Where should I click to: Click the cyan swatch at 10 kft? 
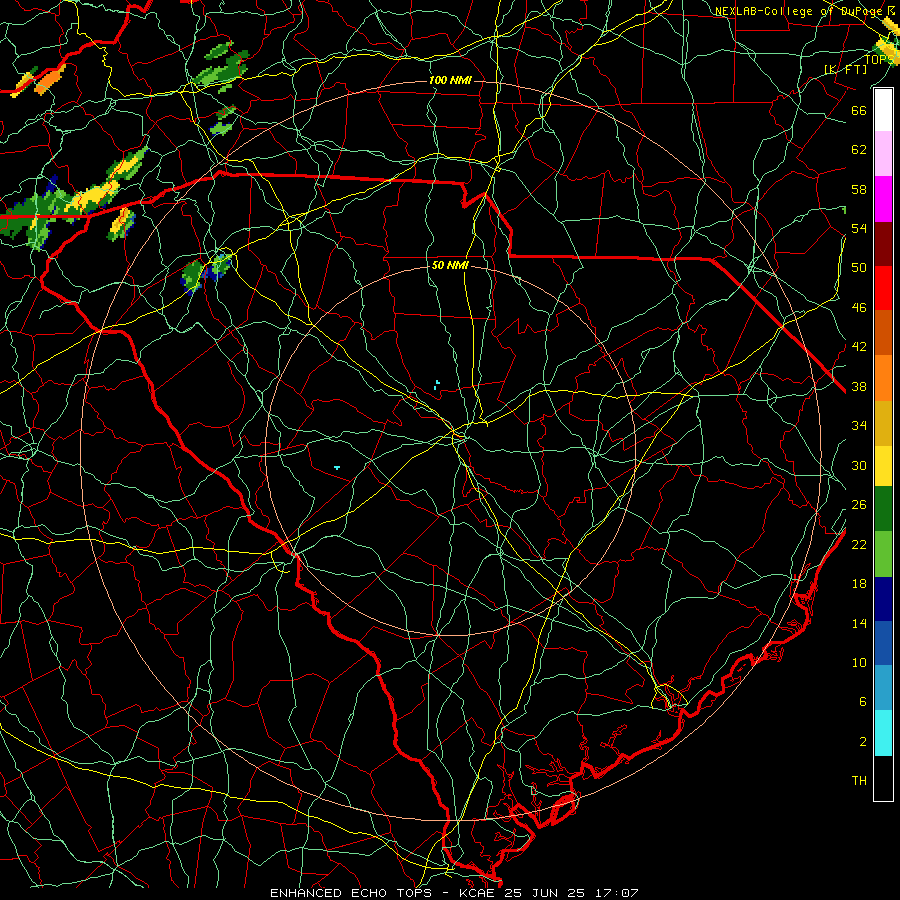883,733
